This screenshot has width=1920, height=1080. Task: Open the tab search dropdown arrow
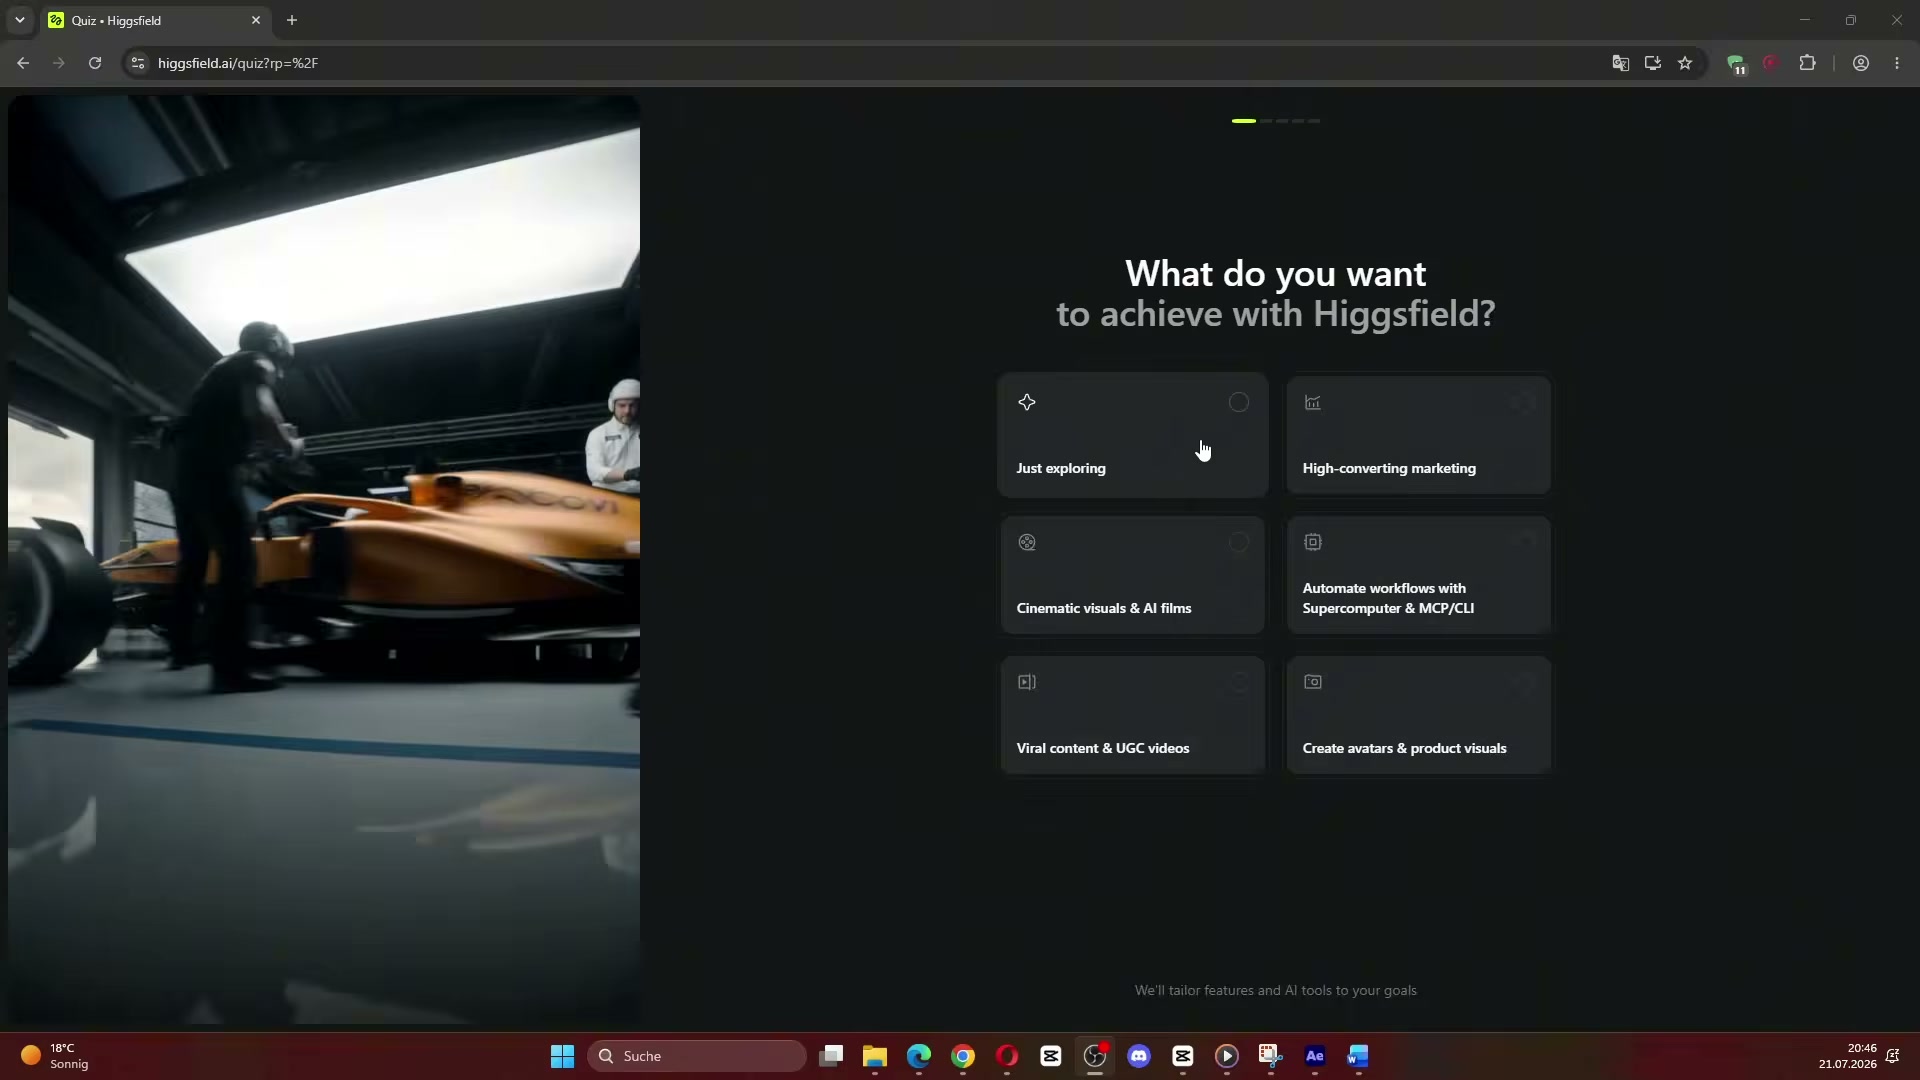click(19, 20)
